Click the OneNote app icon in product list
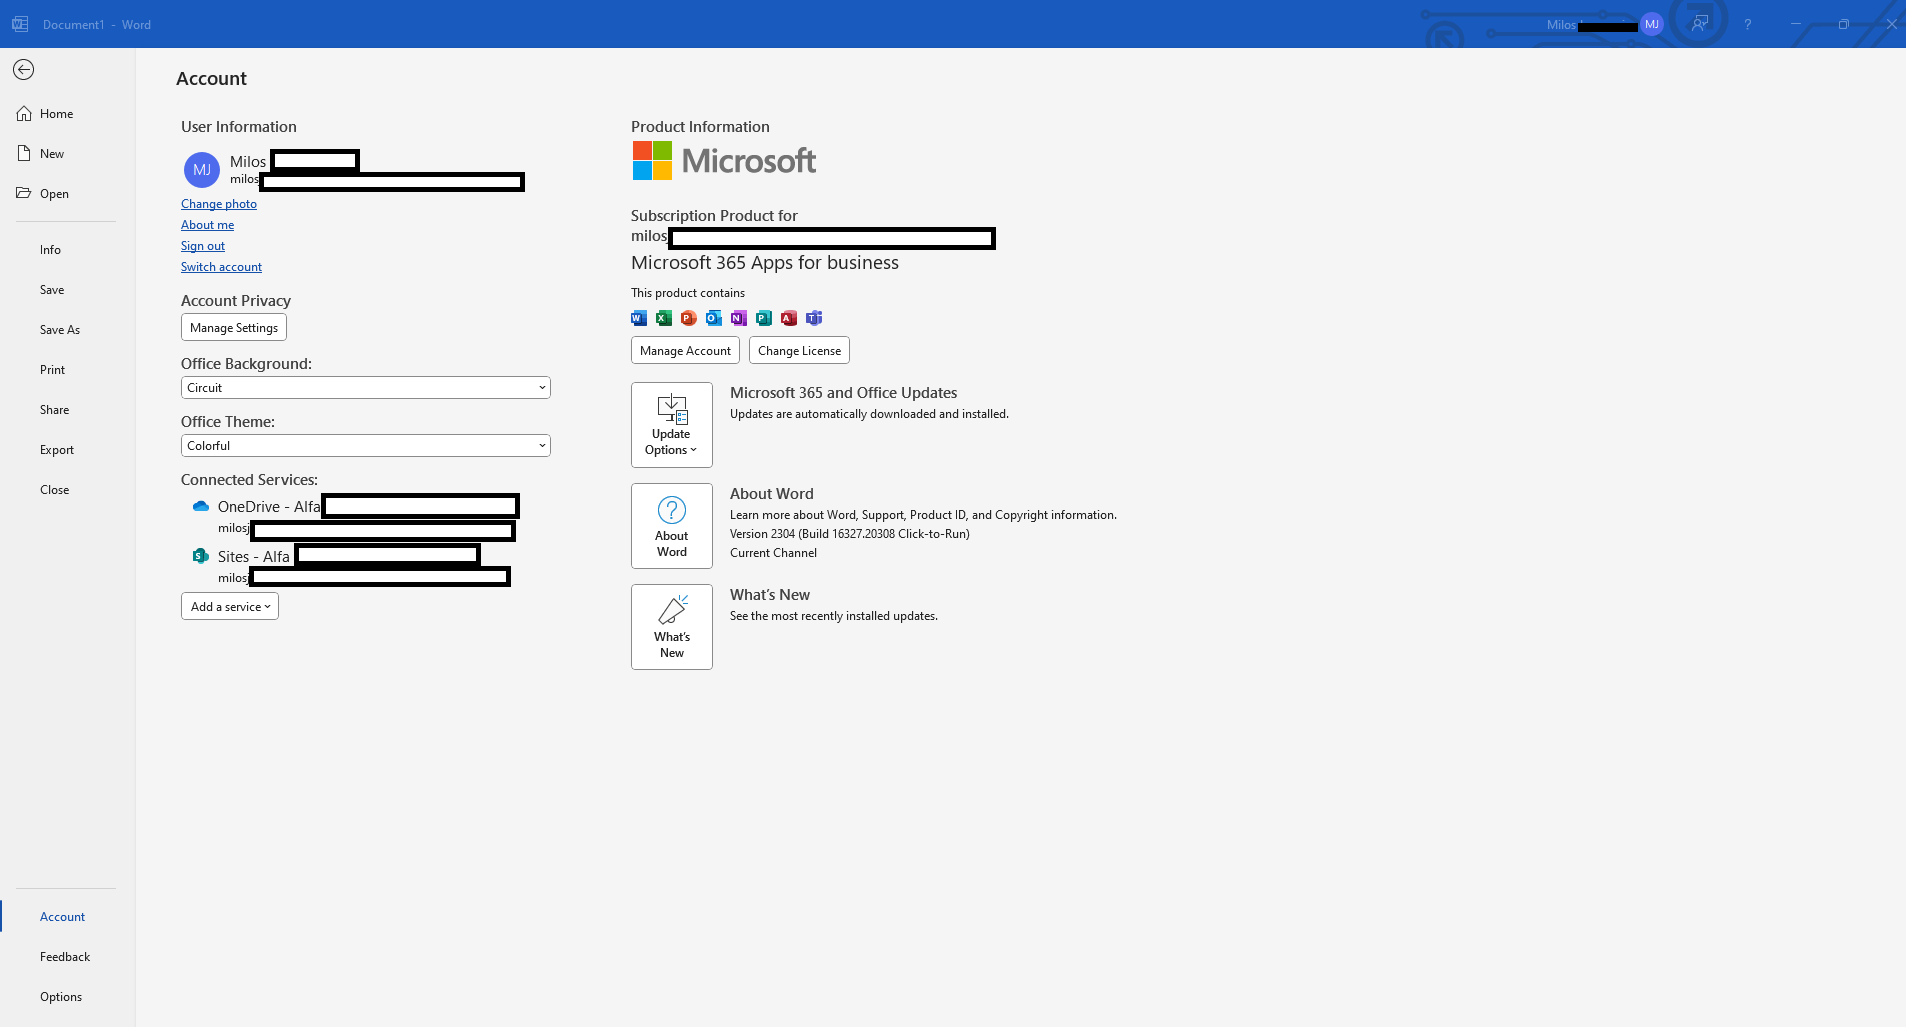 (739, 318)
